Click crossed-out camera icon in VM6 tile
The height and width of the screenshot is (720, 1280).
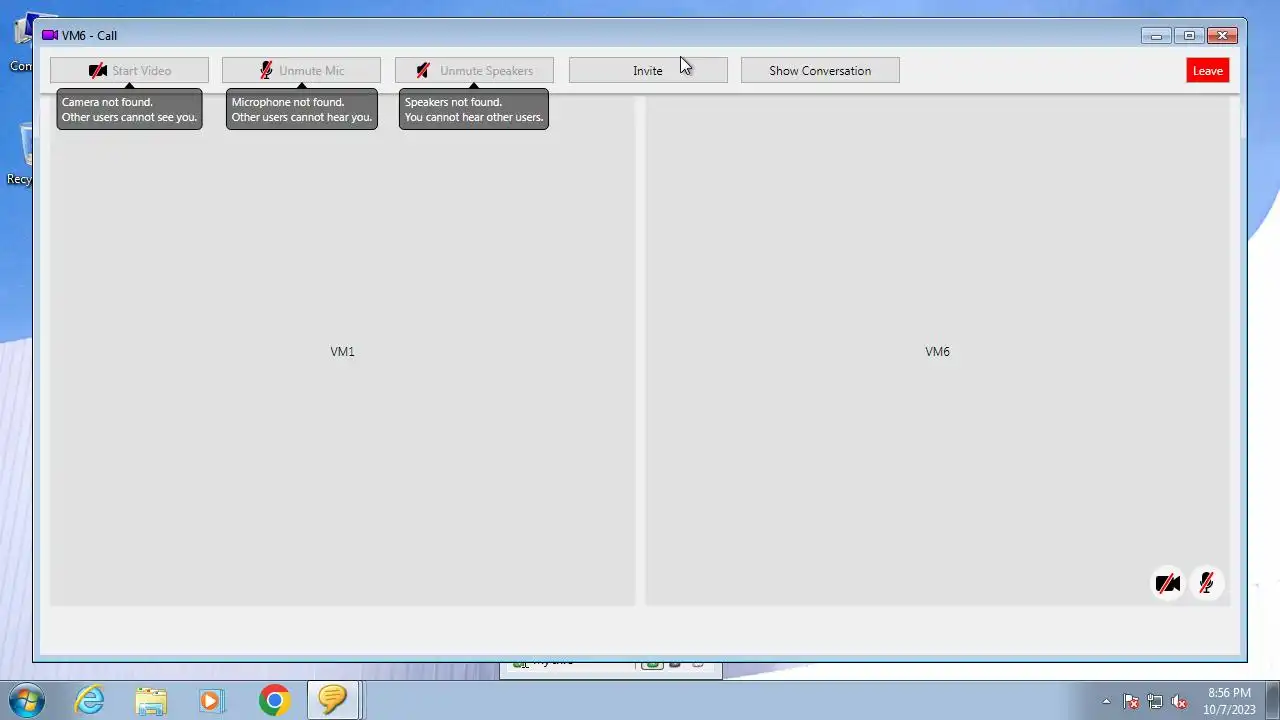pos(1167,584)
